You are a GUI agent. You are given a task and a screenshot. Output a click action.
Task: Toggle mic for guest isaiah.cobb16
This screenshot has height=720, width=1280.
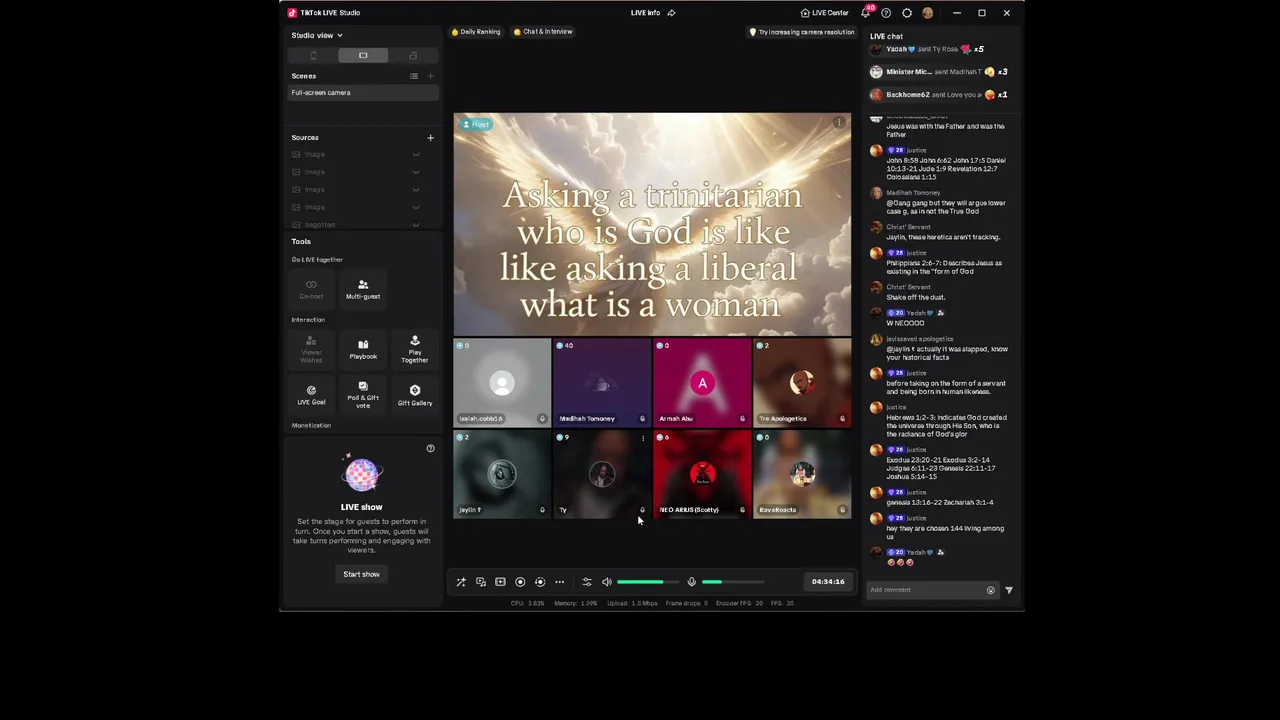542,419
